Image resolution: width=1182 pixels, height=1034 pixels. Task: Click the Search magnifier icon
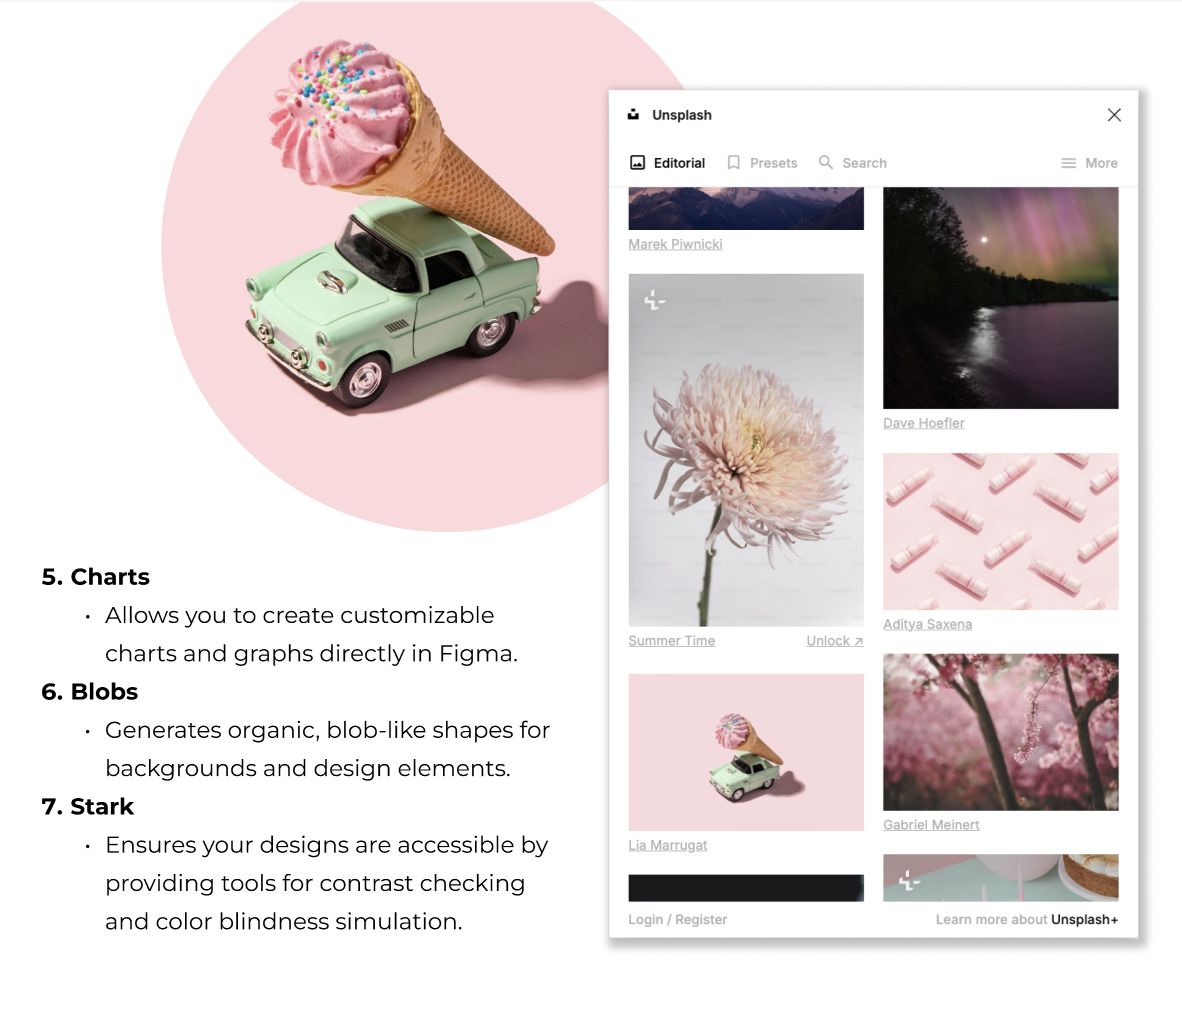coord(825,163)
